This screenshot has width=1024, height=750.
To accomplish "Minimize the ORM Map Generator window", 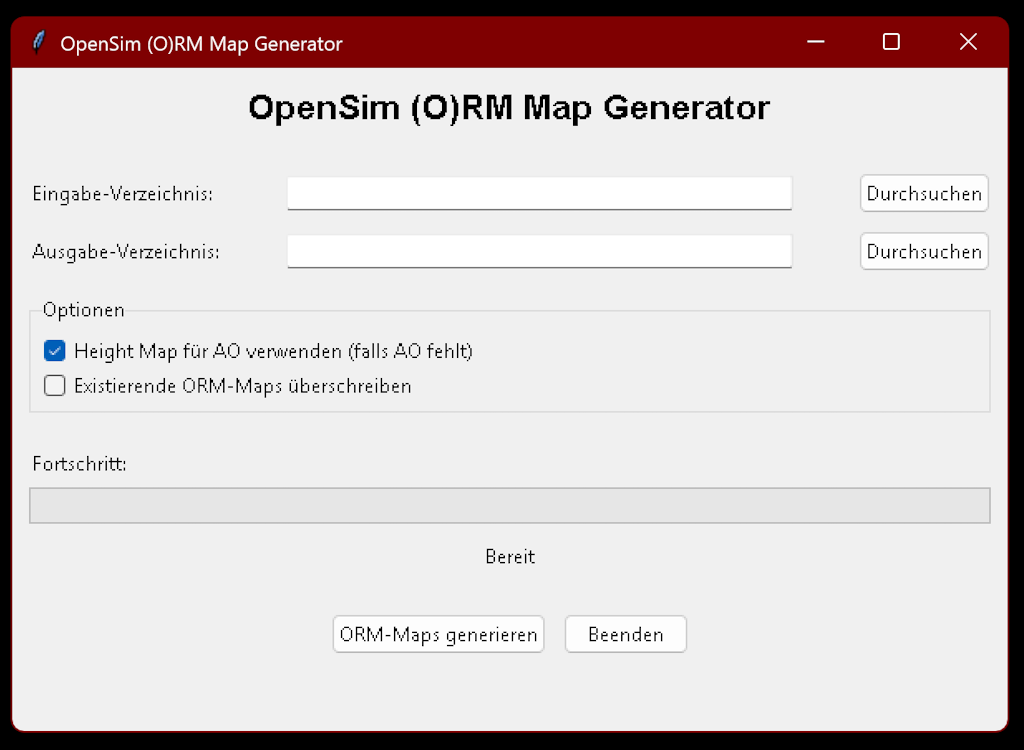I will click(816, 42).
